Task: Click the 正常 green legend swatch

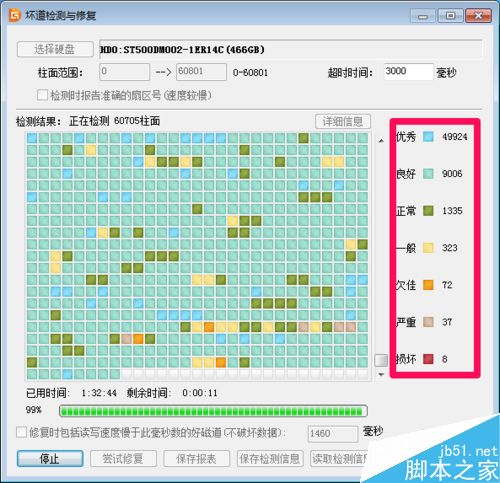Action: [428, 211]
